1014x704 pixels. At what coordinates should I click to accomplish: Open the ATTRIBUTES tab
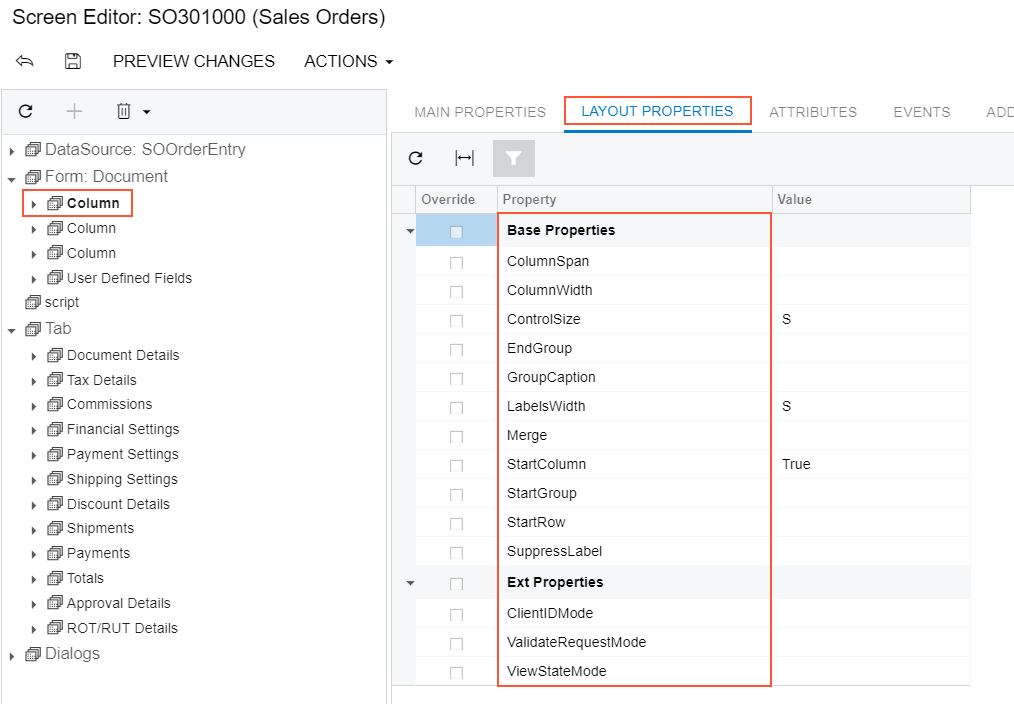[x=812, y=112]
